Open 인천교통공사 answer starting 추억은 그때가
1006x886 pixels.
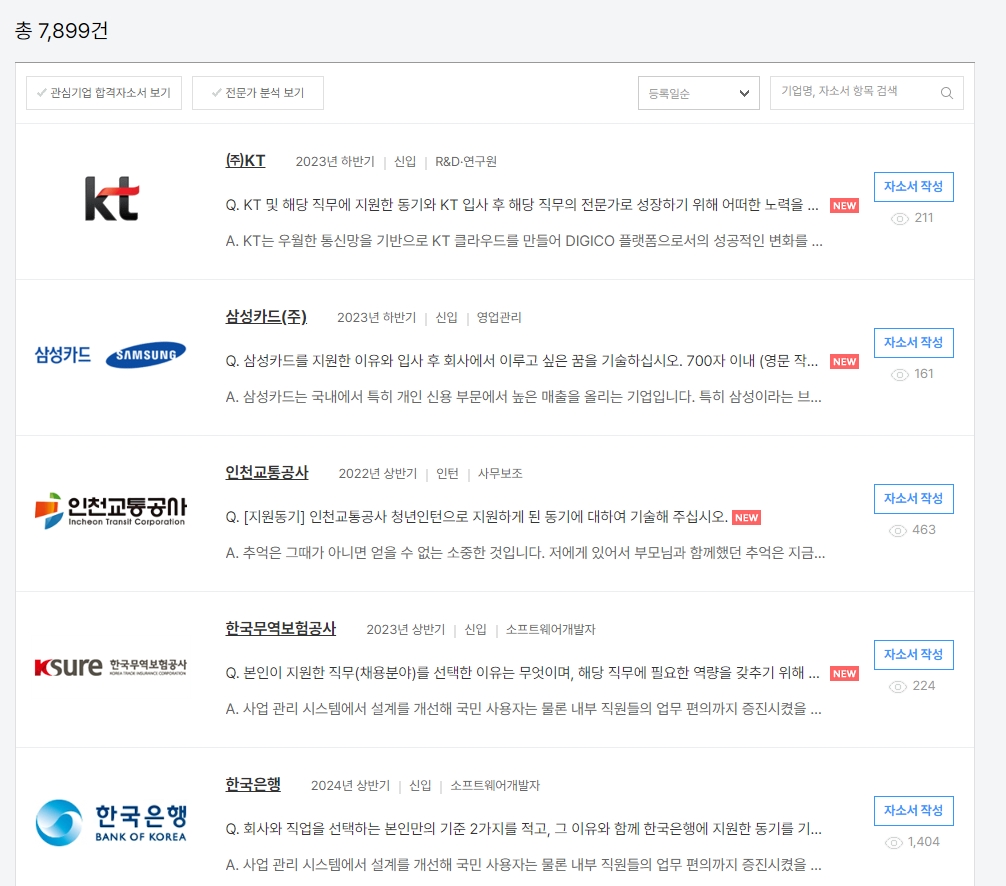pyautogui.click(x=525, y=553)
